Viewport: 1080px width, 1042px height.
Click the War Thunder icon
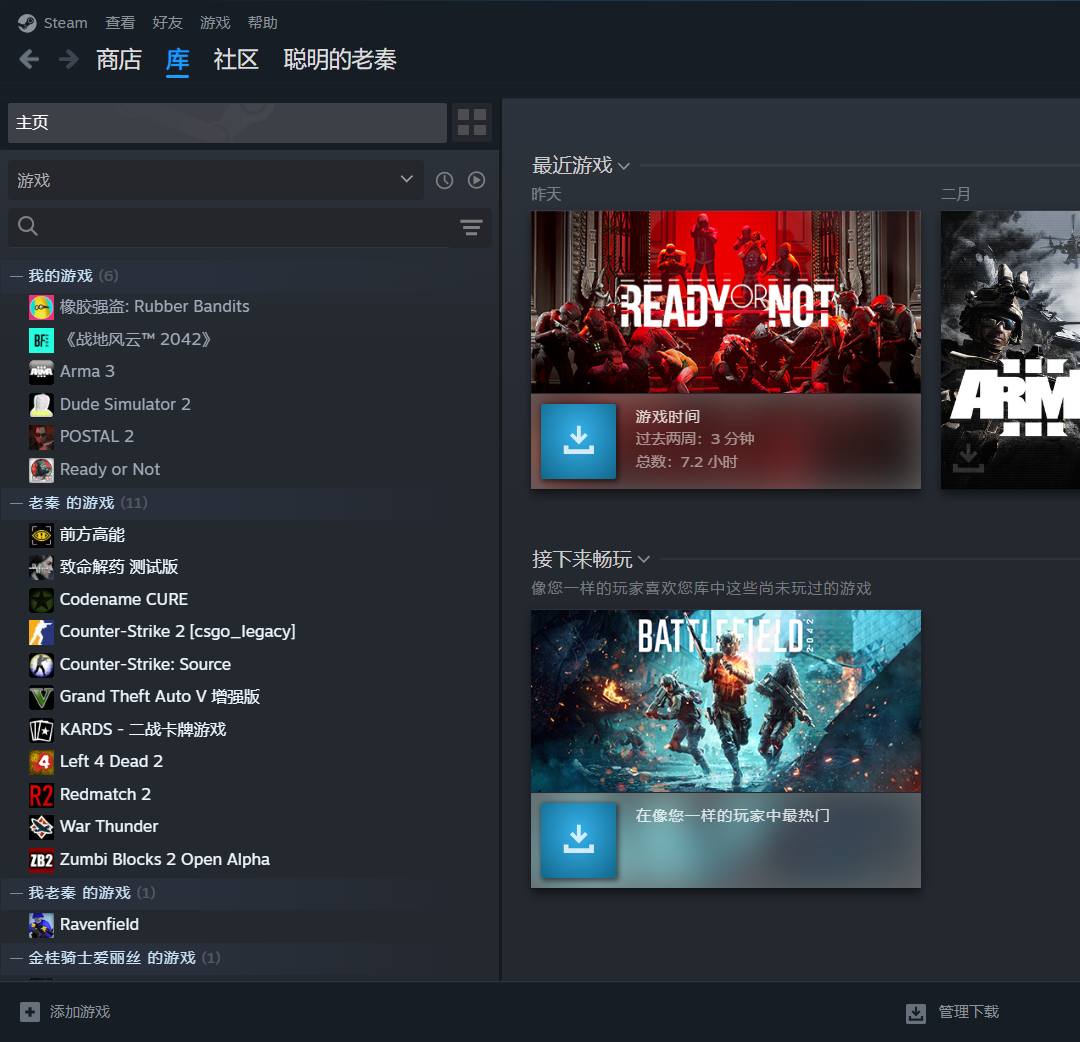point(41,826)
